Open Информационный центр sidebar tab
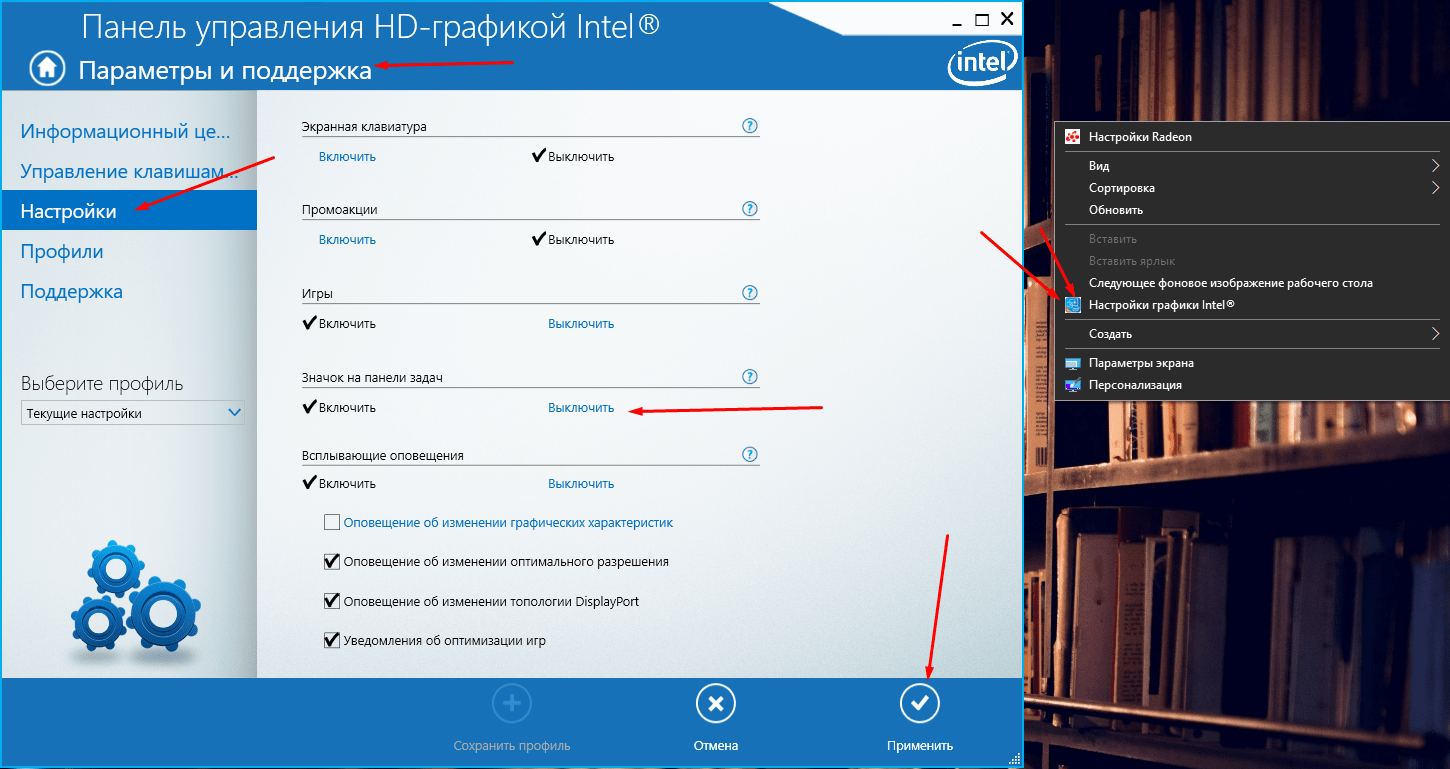Screen dimensions: 1450x769 128,131
